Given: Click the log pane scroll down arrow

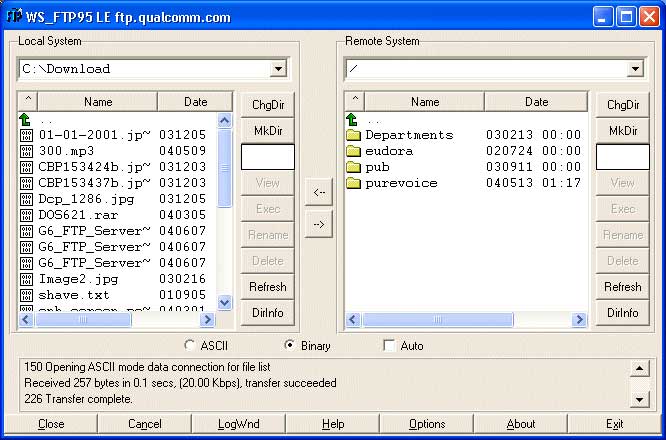Looking at the screenshot, I should click(x=640, y=399).
